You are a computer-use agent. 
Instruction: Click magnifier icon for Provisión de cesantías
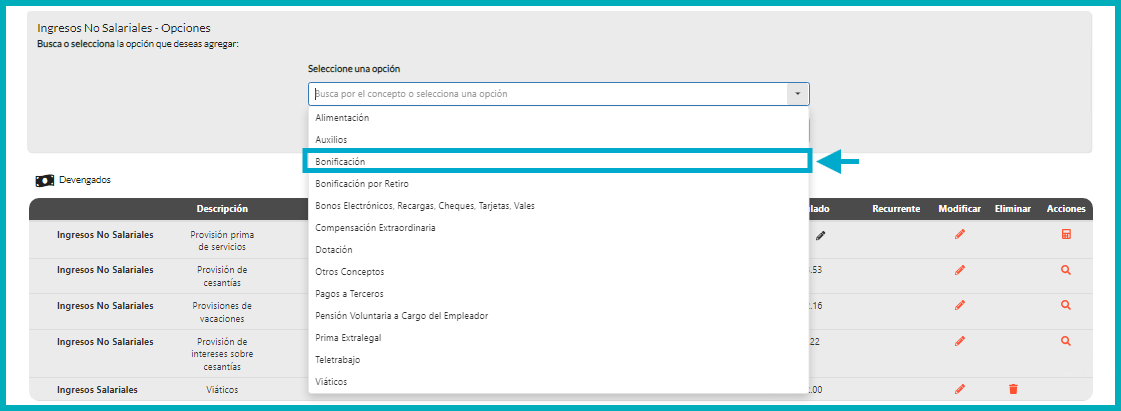(x=1066, y=270)
